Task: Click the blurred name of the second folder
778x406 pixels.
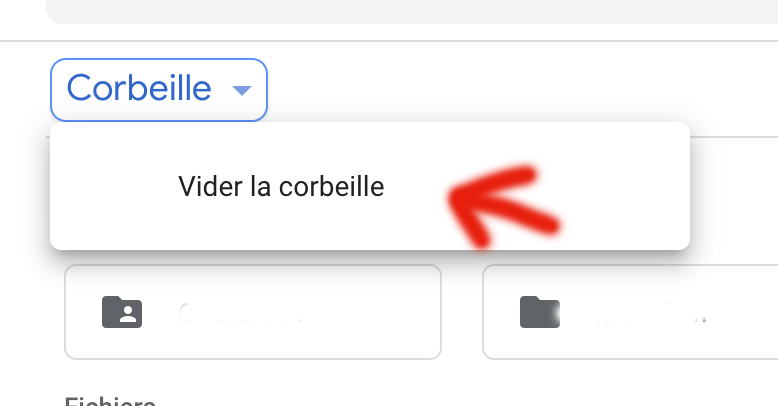Action: click(x=645, y=313)
